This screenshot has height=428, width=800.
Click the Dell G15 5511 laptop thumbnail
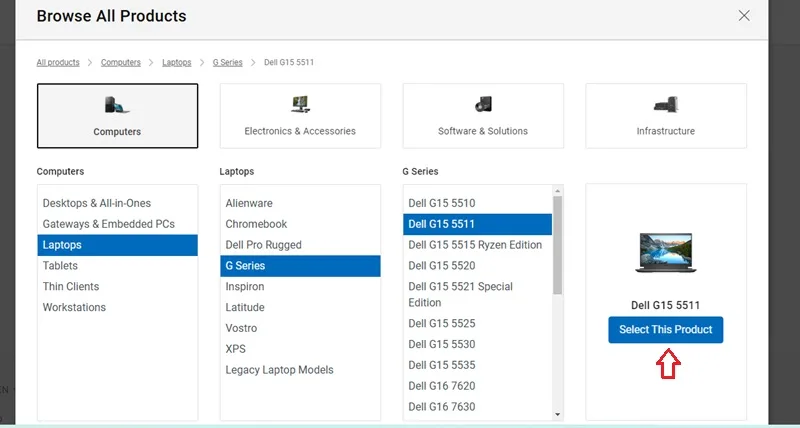coord(666,253)
